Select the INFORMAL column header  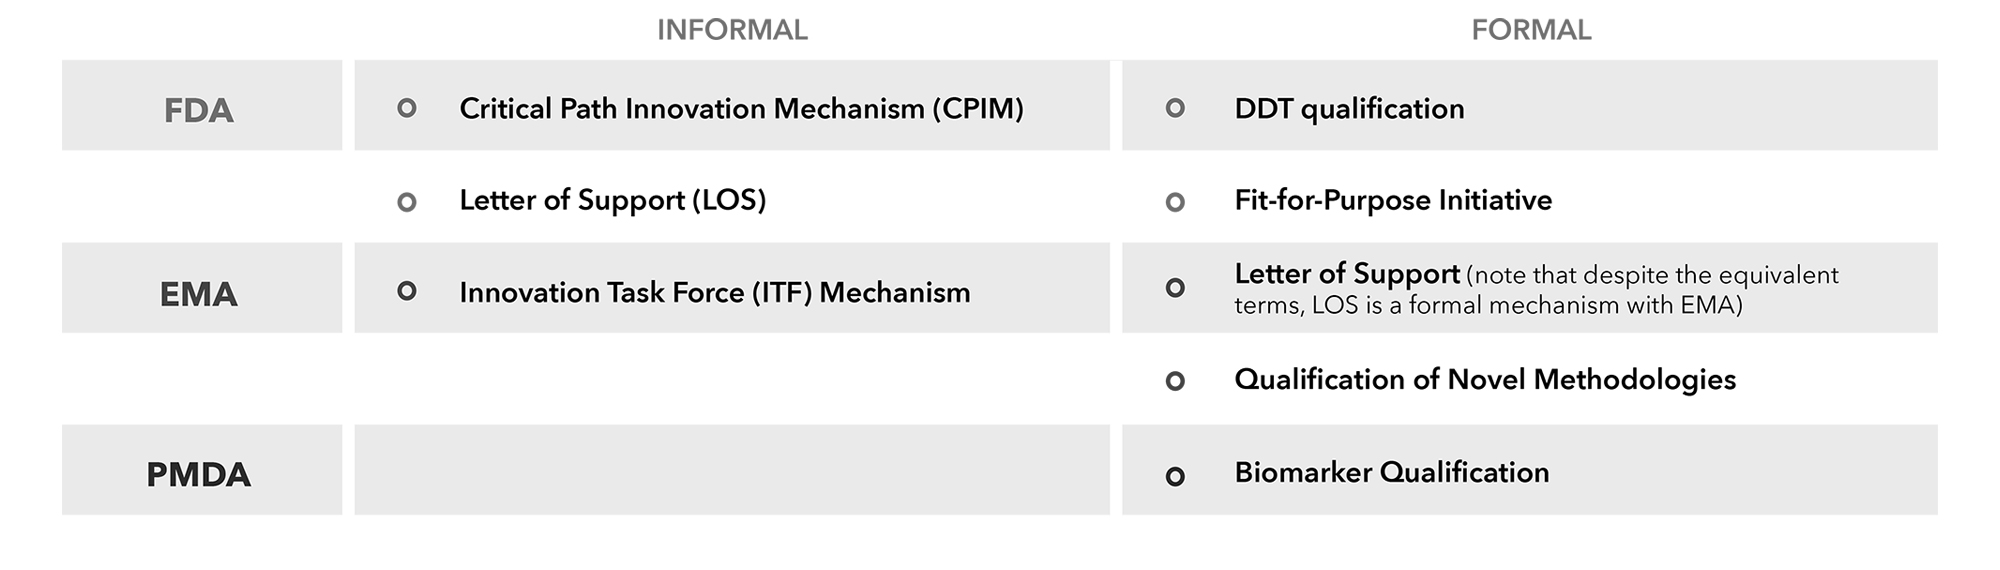(x=732, y=30)
